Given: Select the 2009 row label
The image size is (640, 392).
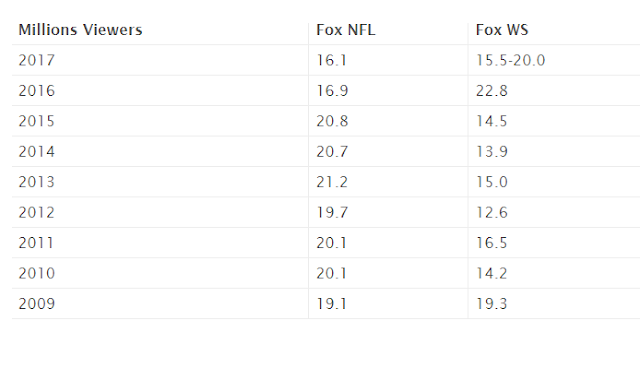Looking at the screenshot, I should [x=36, y=304].
